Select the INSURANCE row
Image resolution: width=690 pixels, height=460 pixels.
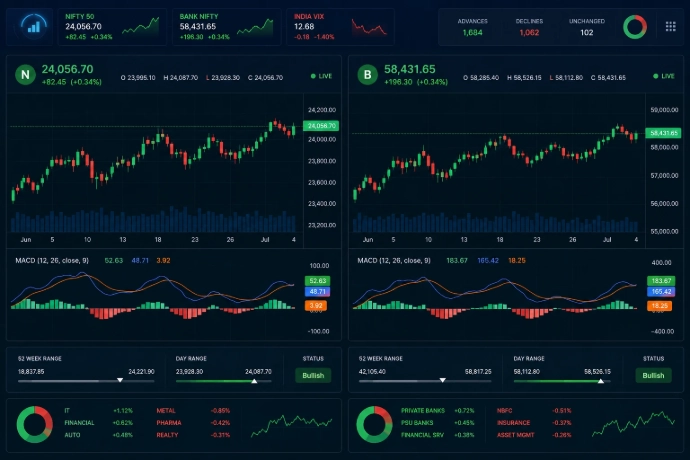[x=534, y=423]
